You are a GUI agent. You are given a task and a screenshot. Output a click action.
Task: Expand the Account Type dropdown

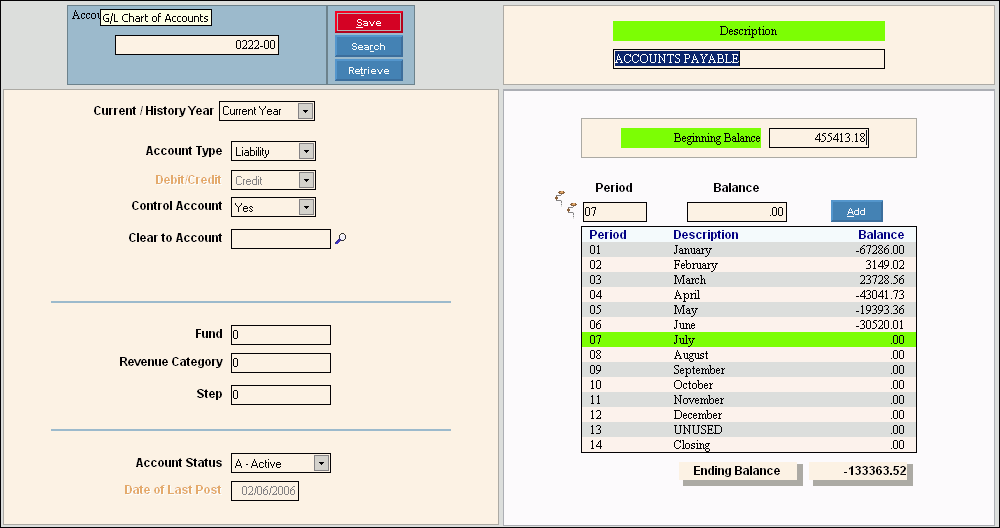[306, 151]
